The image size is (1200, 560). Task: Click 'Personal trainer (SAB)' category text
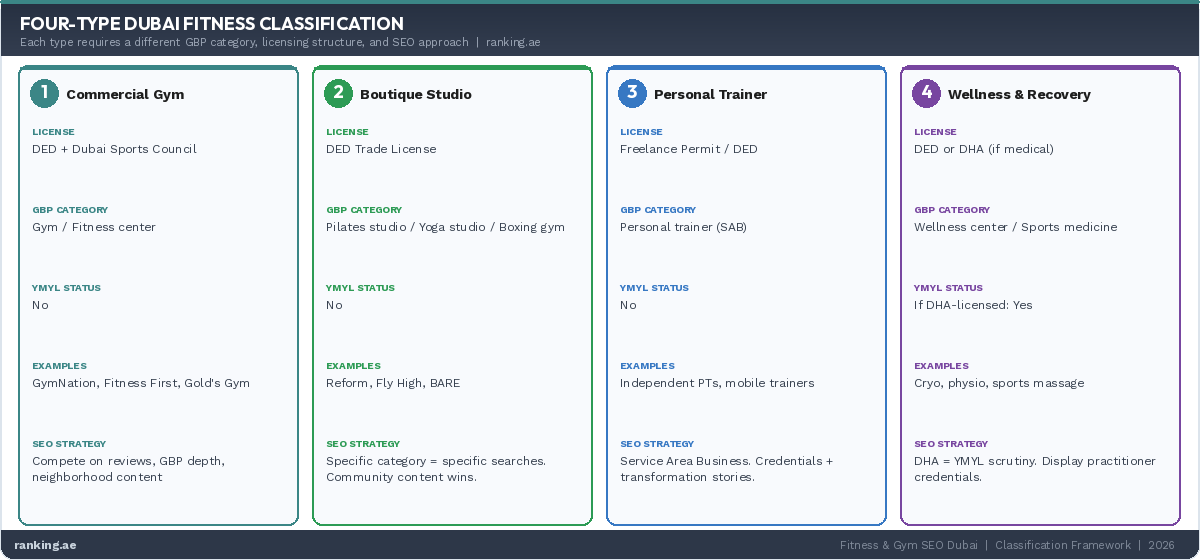683,227
